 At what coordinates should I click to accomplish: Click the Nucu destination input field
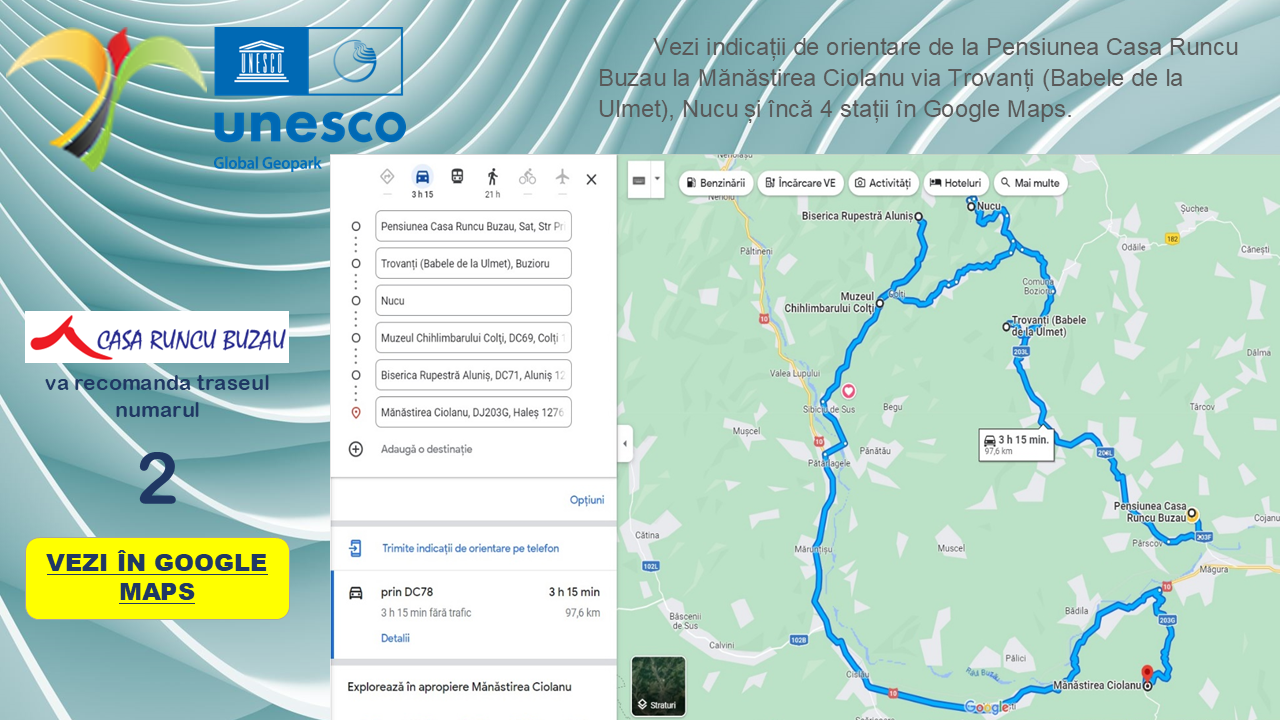(473, 300)
